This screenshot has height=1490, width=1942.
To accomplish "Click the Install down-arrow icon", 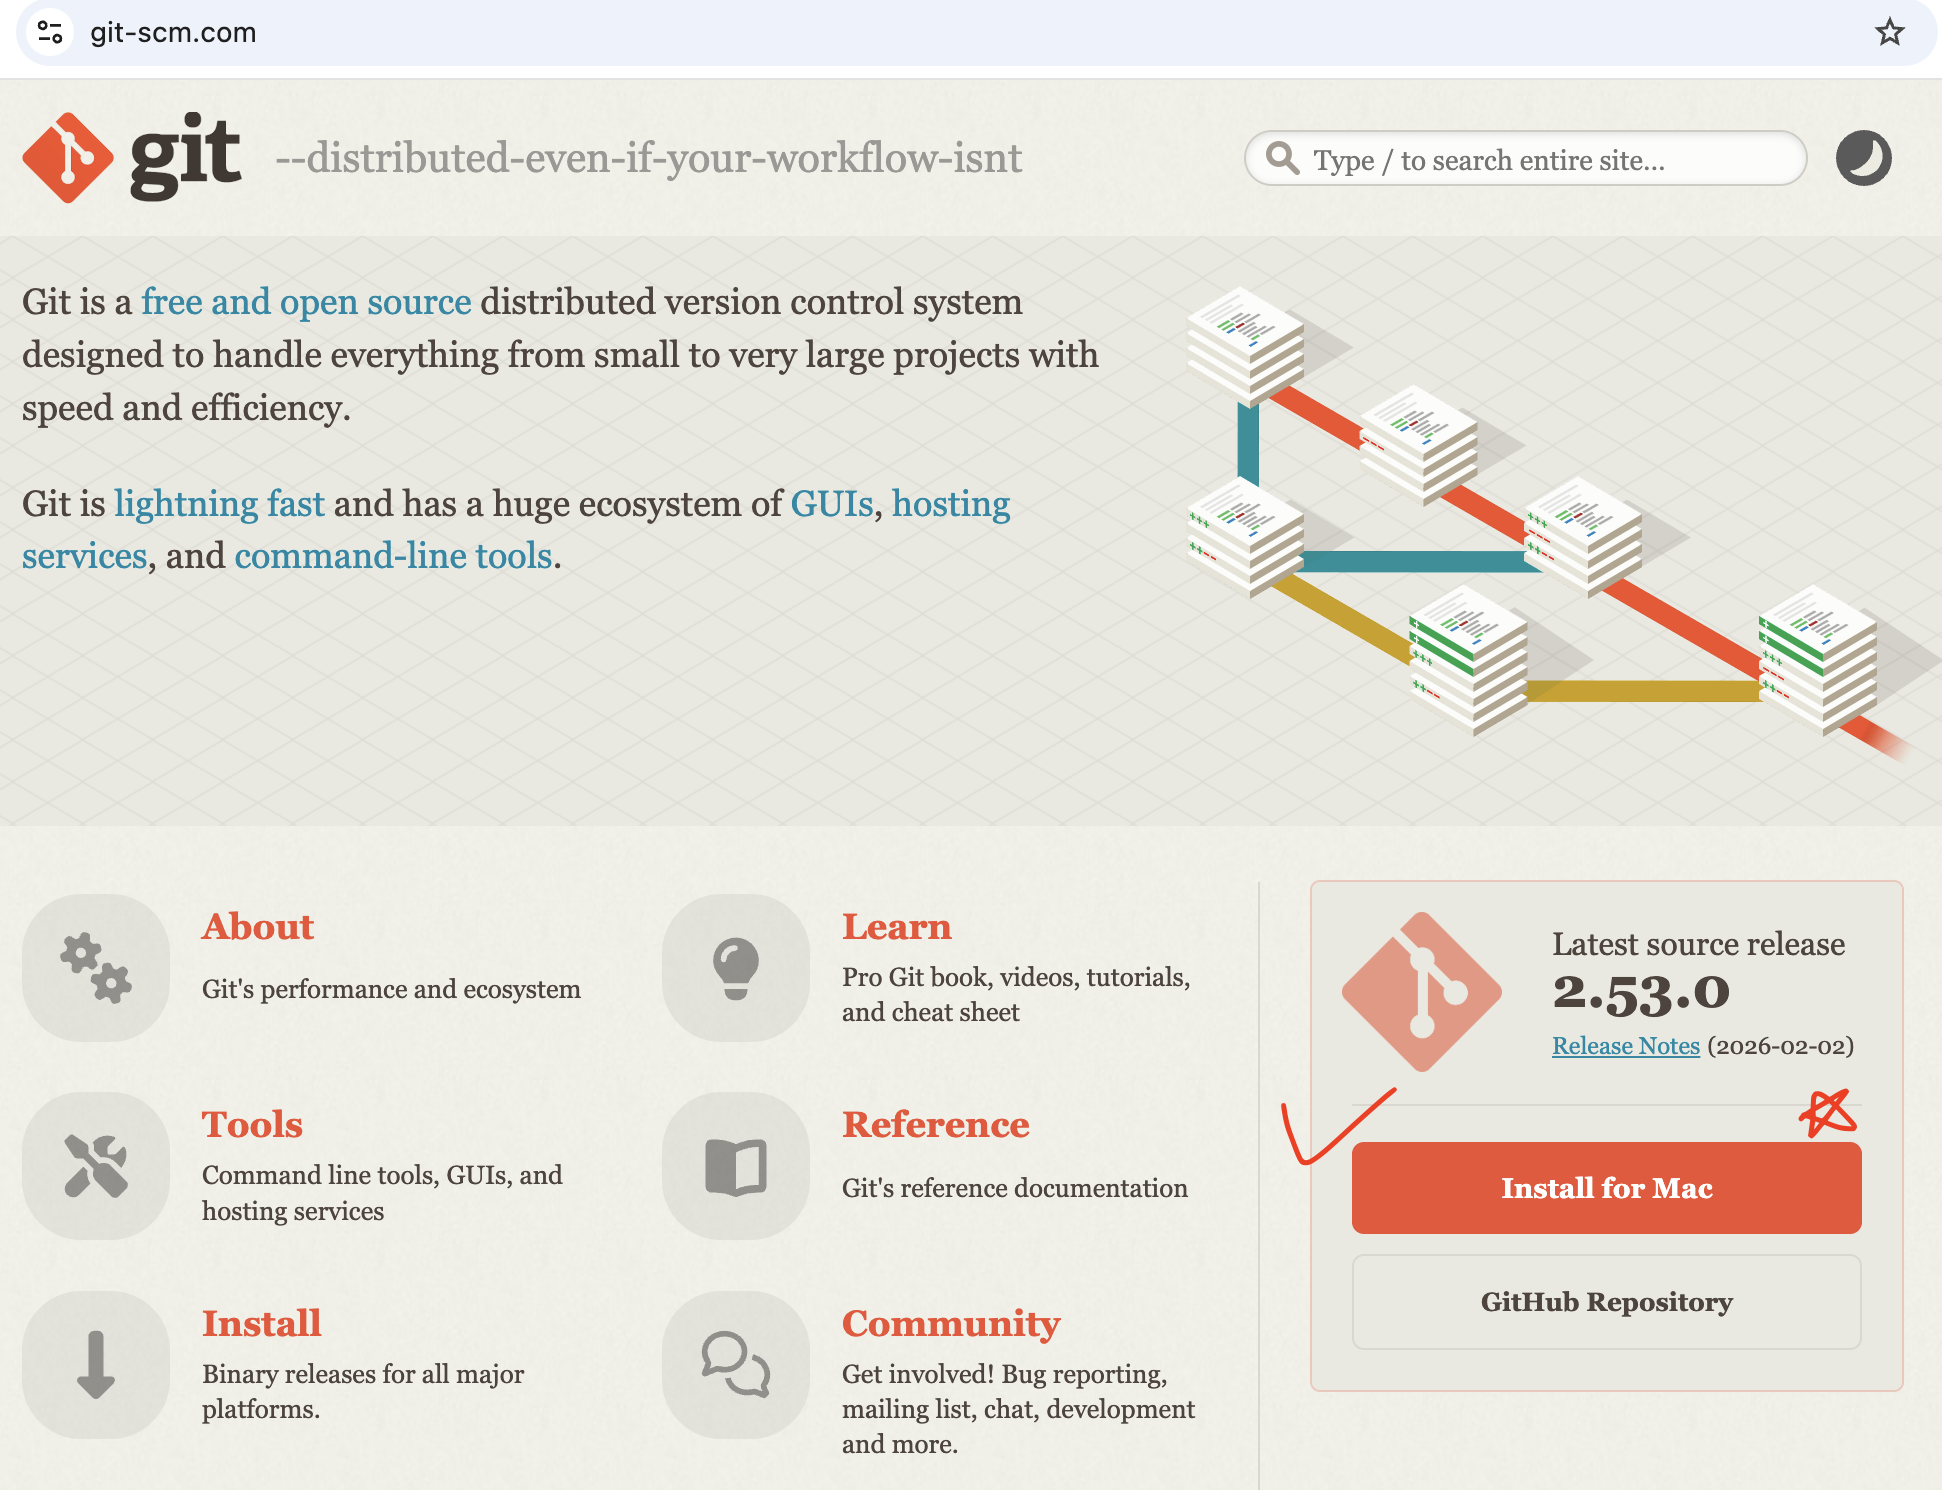I will coord(96,1364).
